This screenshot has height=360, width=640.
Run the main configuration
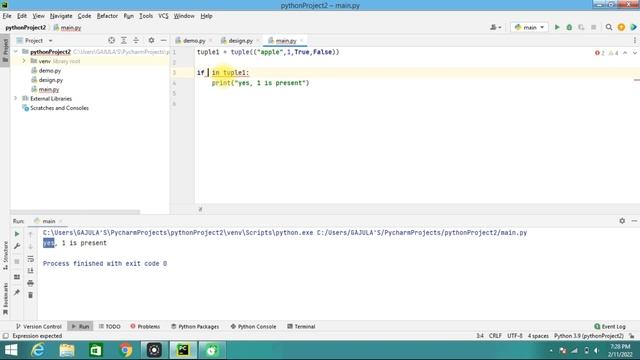coord(557,27)
